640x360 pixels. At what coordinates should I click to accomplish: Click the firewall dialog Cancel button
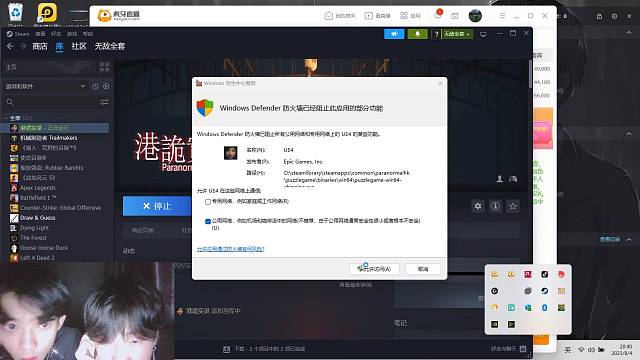423,269
